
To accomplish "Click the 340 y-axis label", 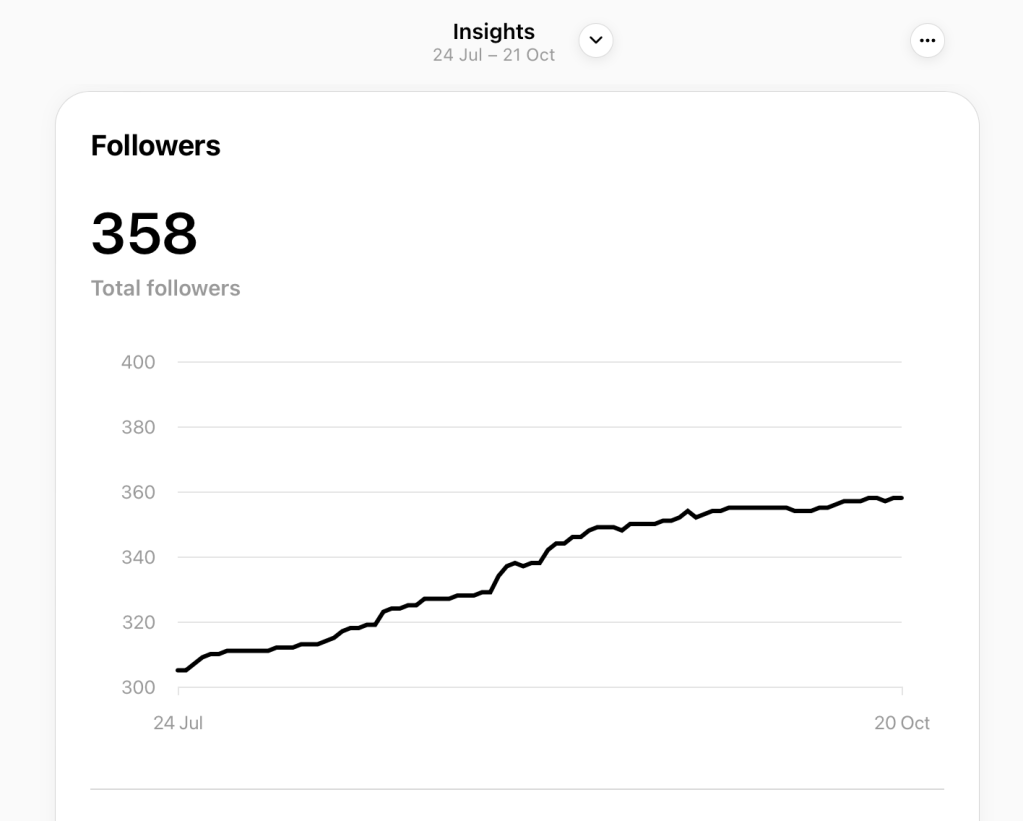I will (138, 557).
